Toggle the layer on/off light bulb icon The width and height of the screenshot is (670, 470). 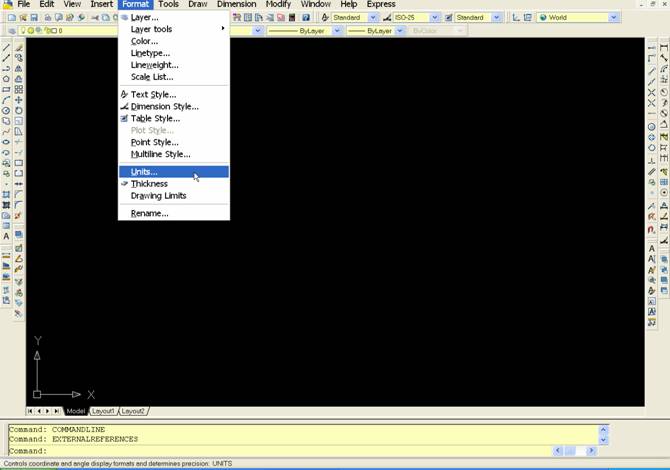(24, 31)
